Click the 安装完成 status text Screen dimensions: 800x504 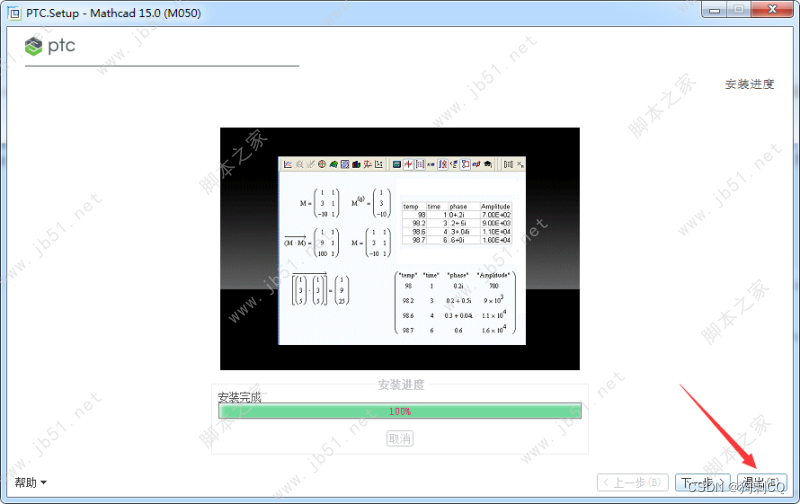point(239,397)
